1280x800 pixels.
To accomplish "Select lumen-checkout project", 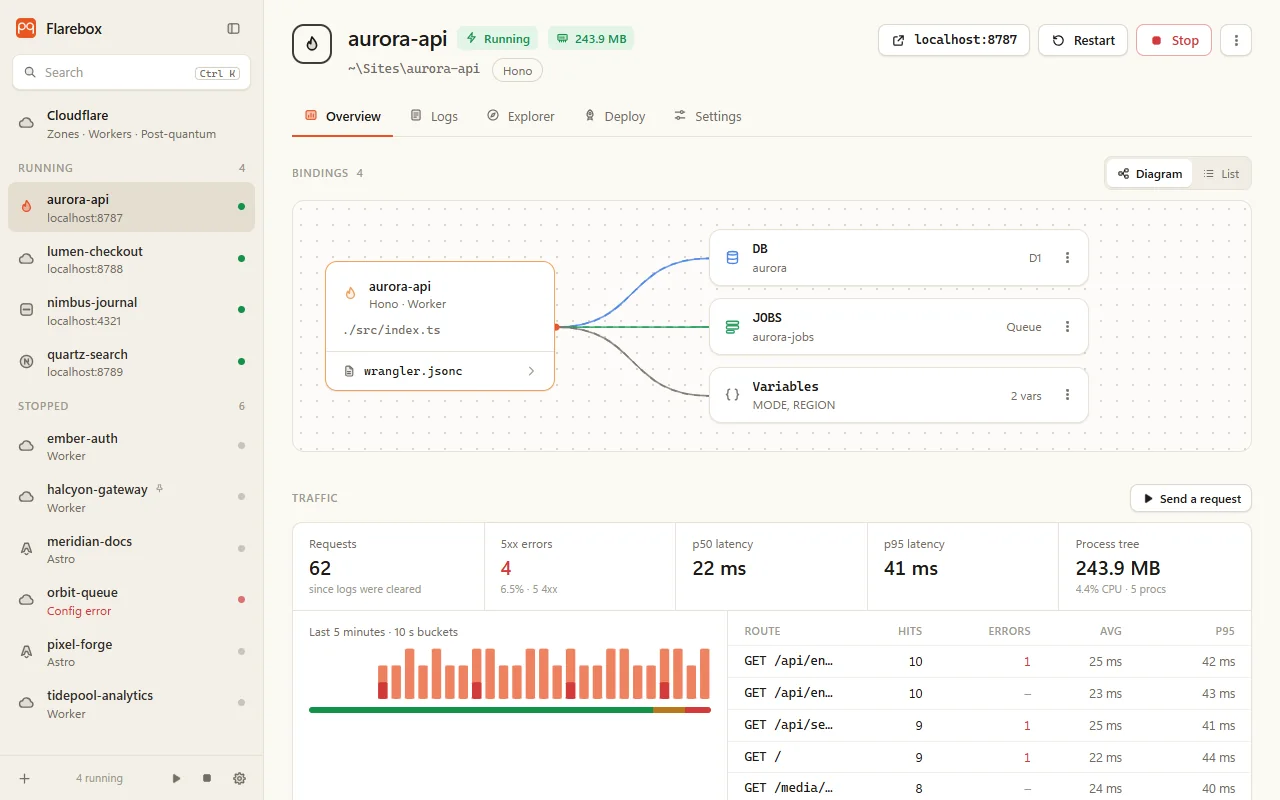I will (131, 259).
